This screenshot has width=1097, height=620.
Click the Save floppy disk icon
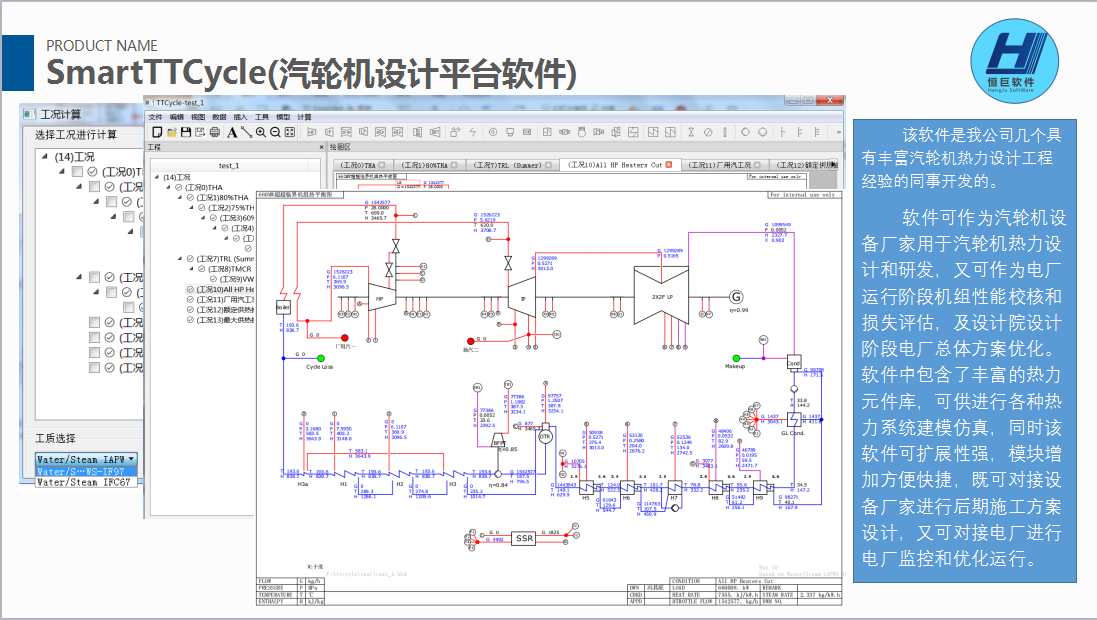(x=186, y=132)
